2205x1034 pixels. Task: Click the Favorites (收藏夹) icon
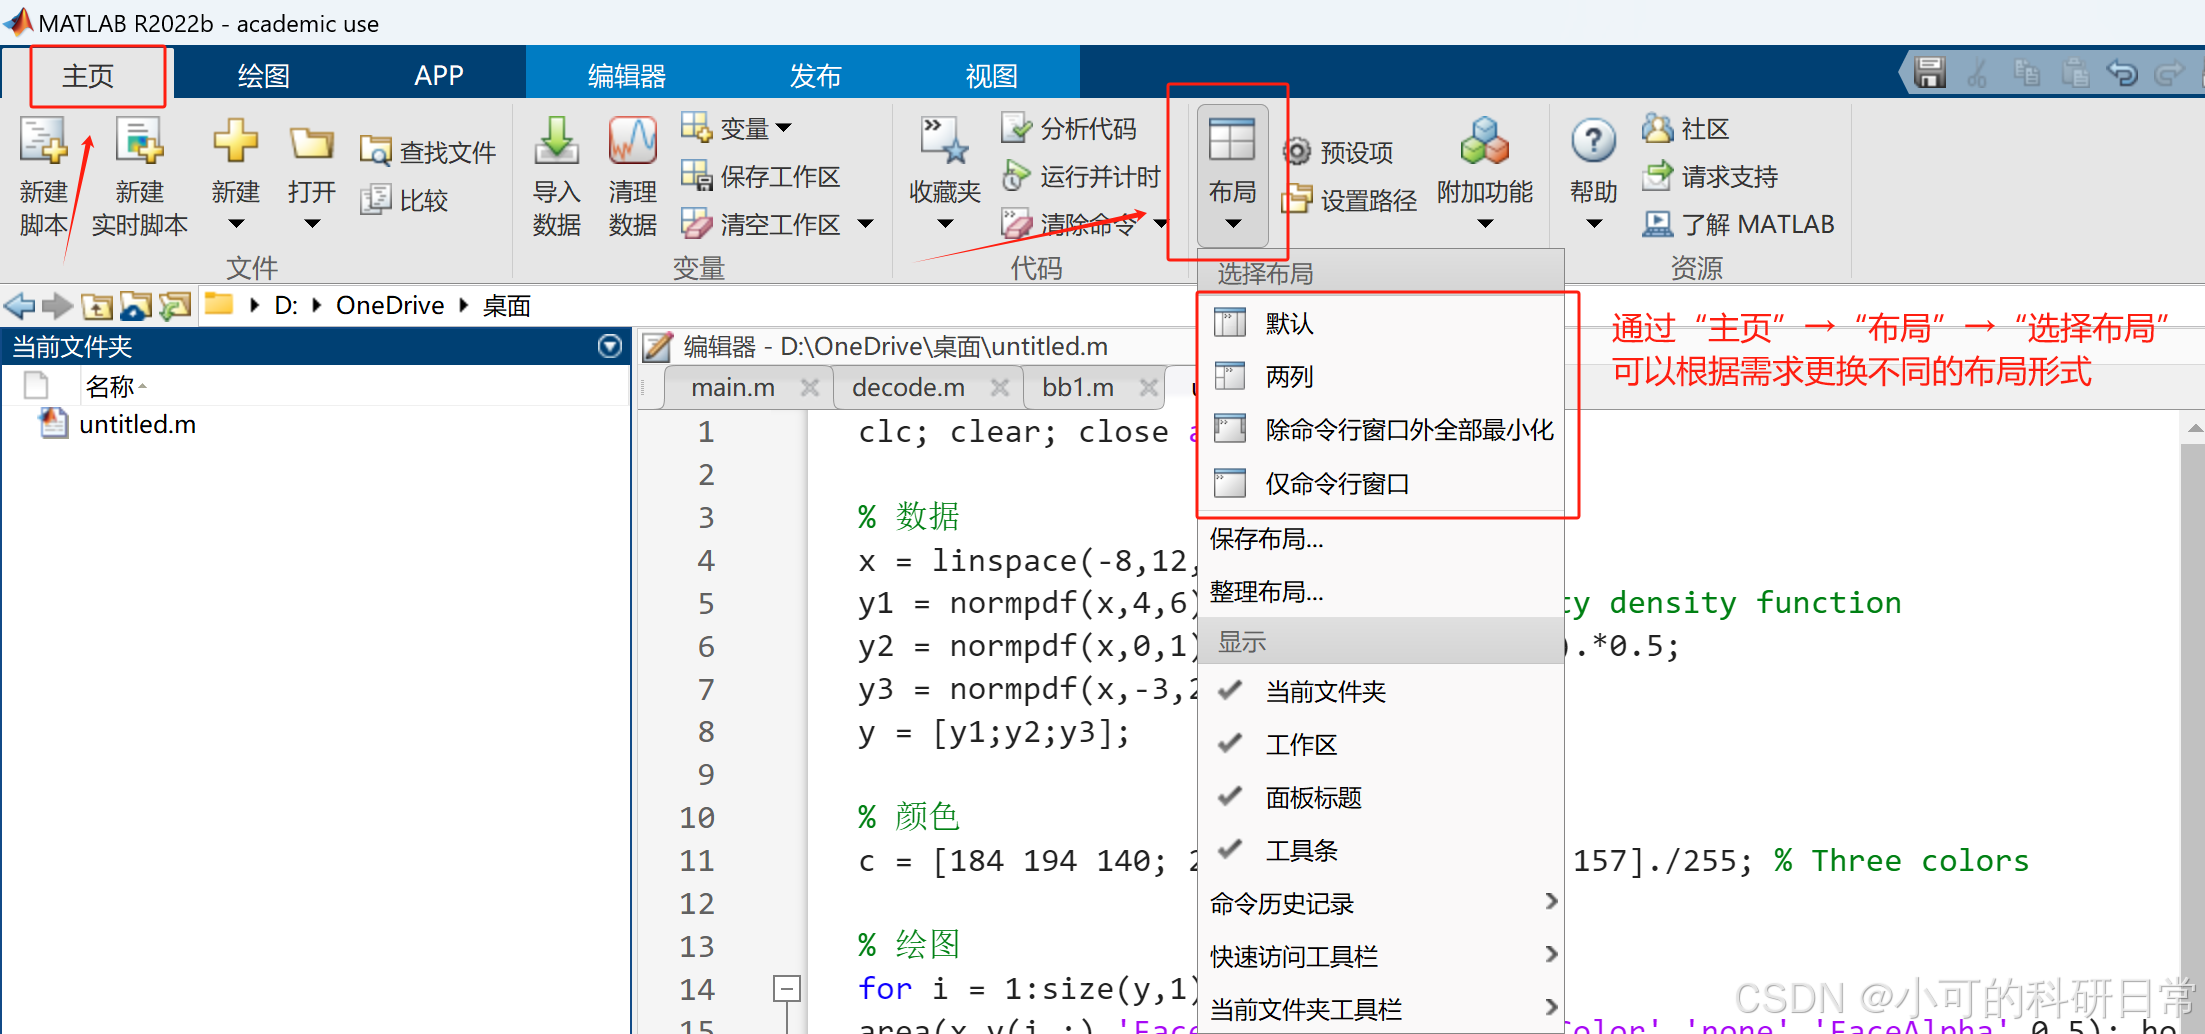(x=944, y=141)
